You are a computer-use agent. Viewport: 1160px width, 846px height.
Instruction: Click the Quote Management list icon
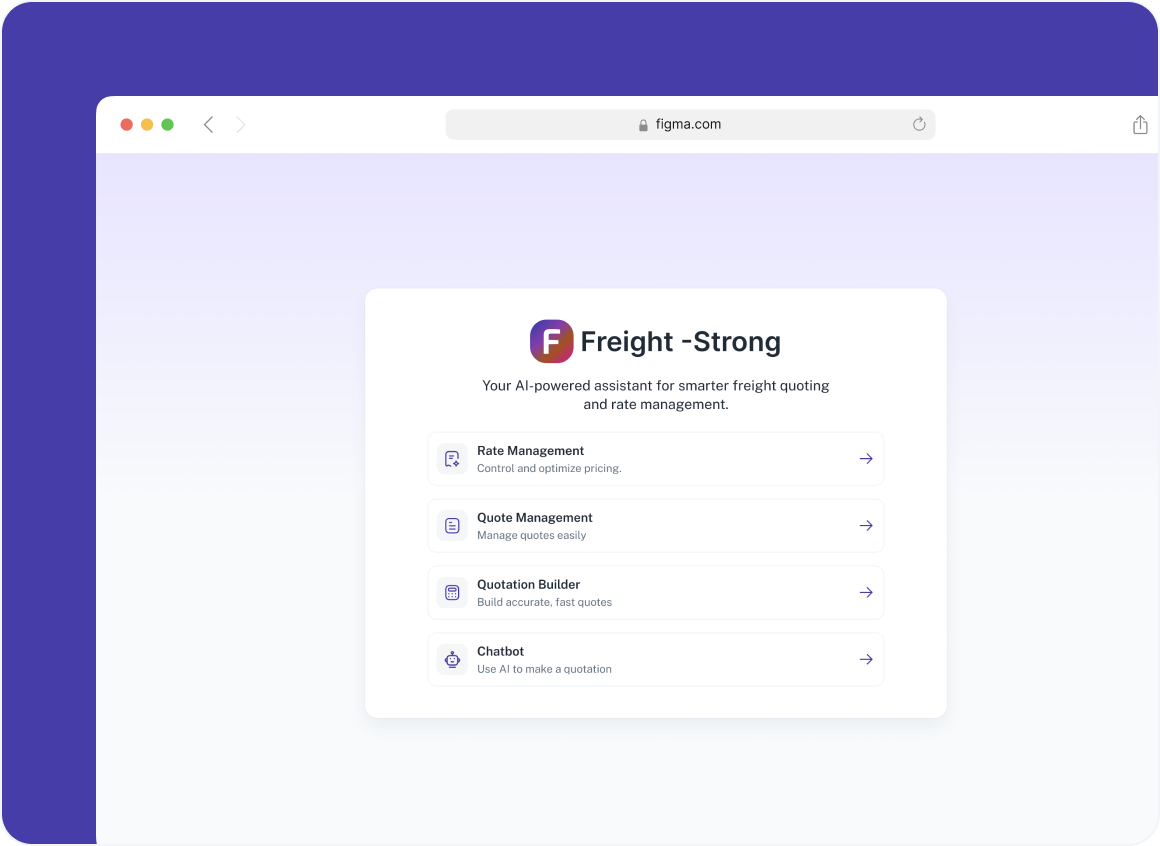tap(452, 526)
